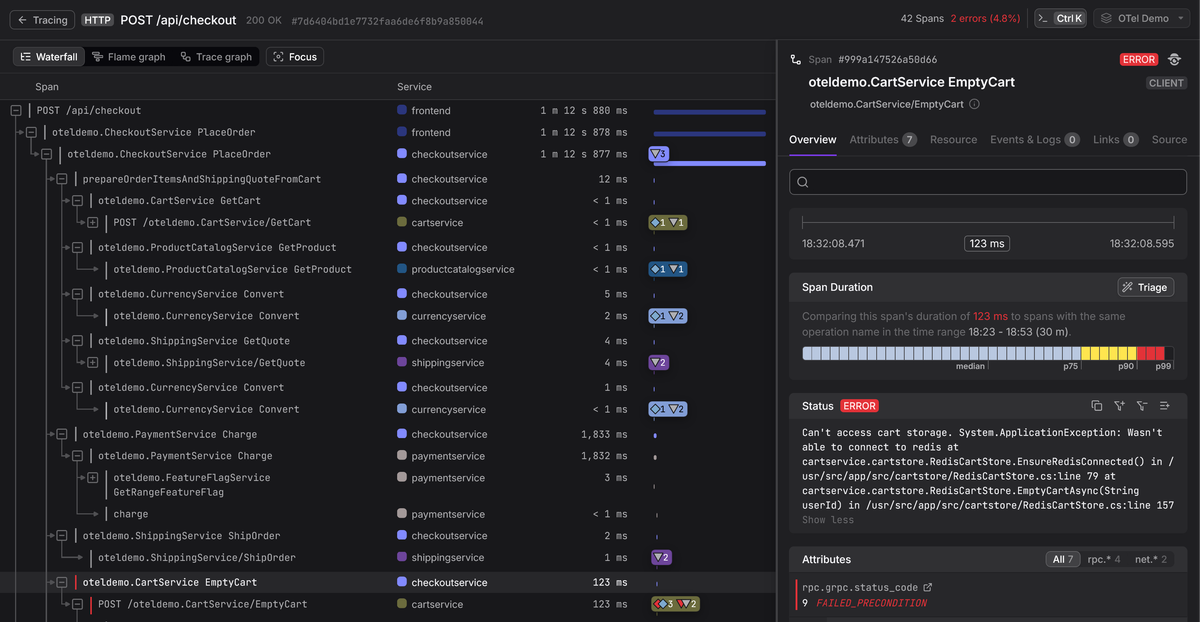Open the Attributes tab
1200x622 pixels.
click(883, 140)
